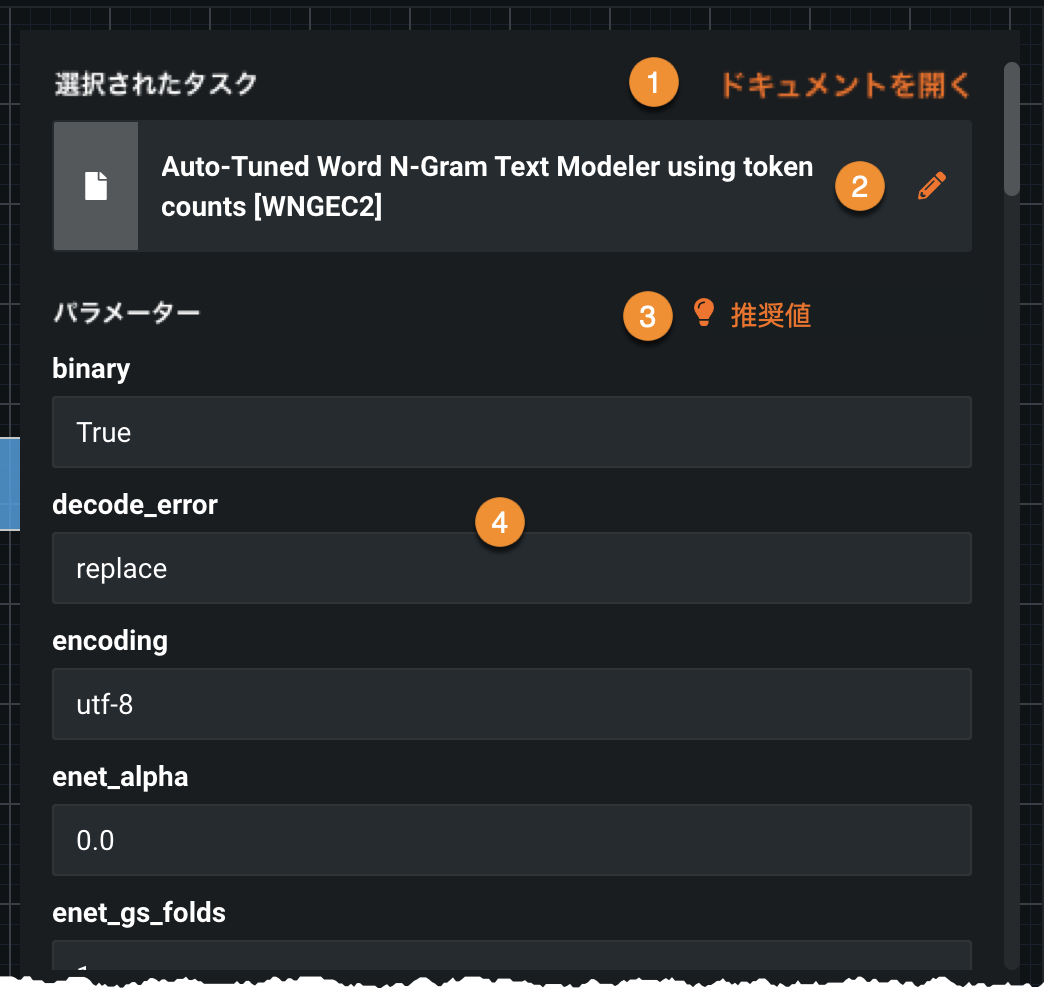1044x988 pixels.
Task: Click the パラメーター section heading
Action: [126, 312]
